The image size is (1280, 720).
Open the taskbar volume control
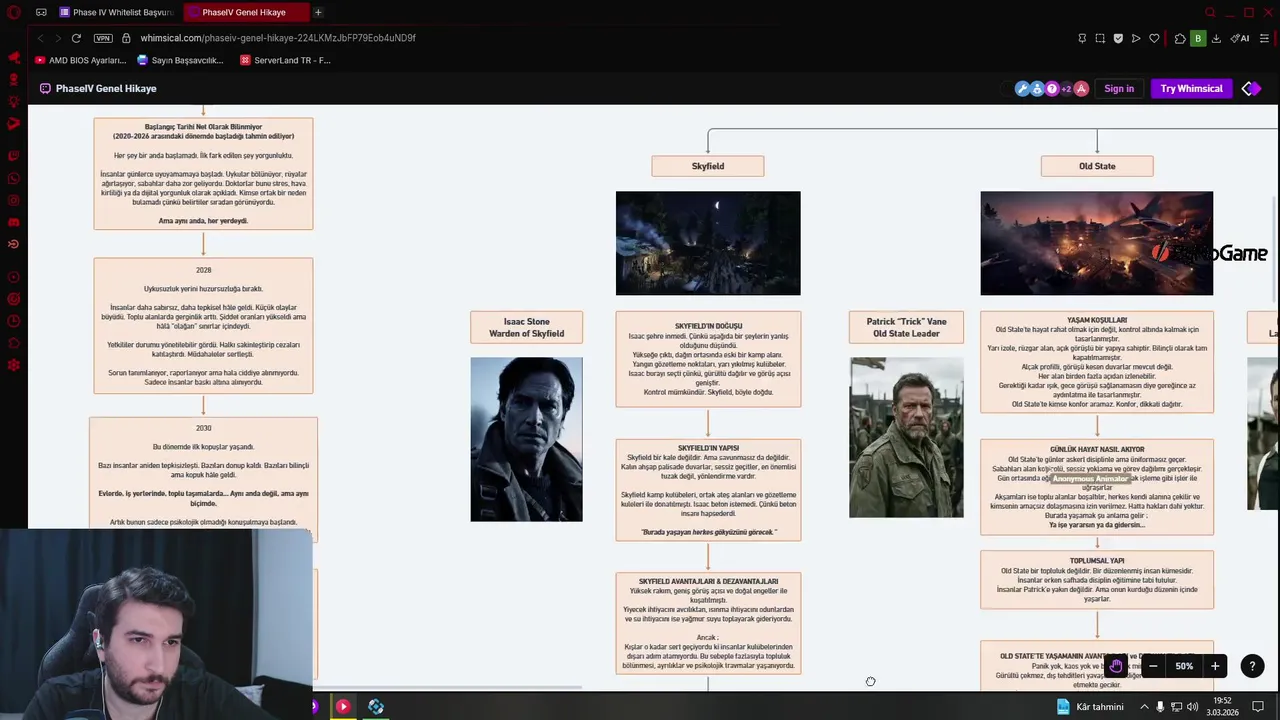pos(1192,707)
